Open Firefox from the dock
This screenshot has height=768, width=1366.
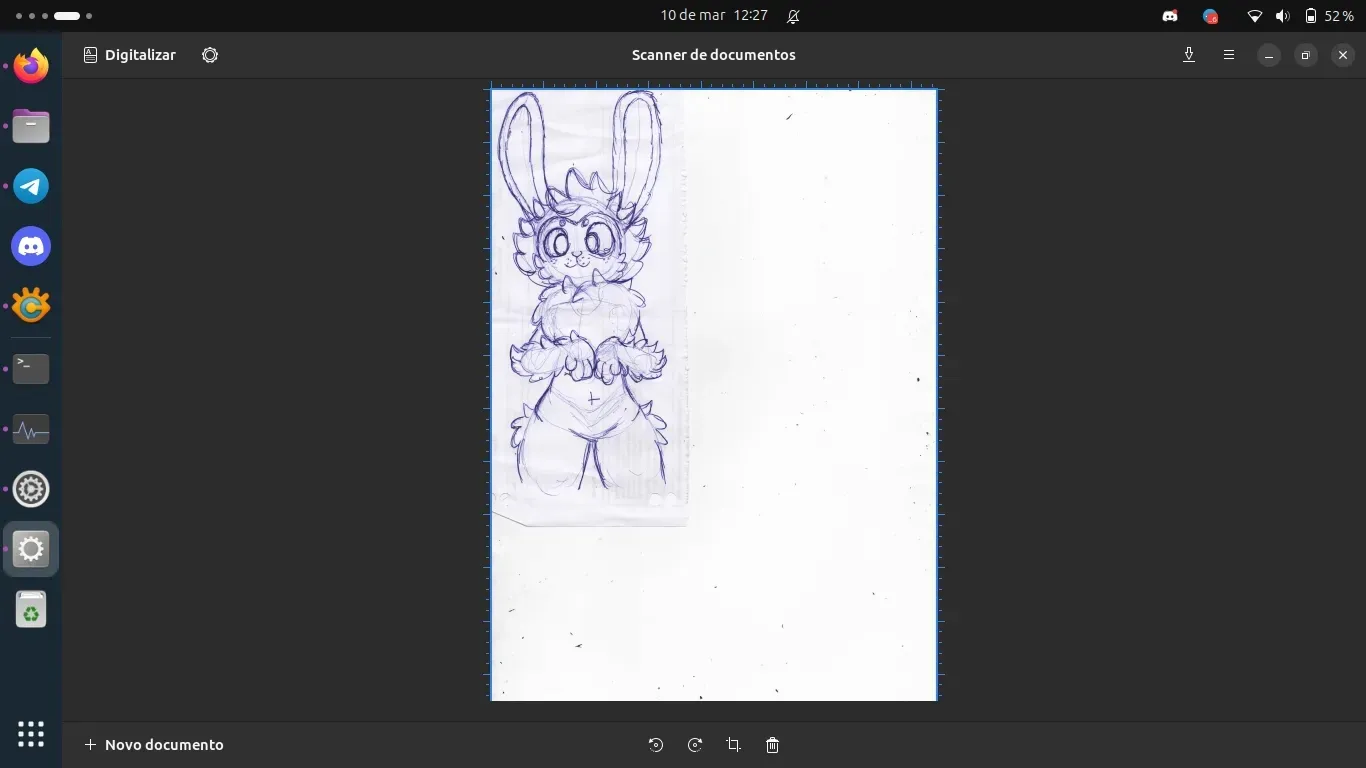pyautogui.click(x=31, y=67)
